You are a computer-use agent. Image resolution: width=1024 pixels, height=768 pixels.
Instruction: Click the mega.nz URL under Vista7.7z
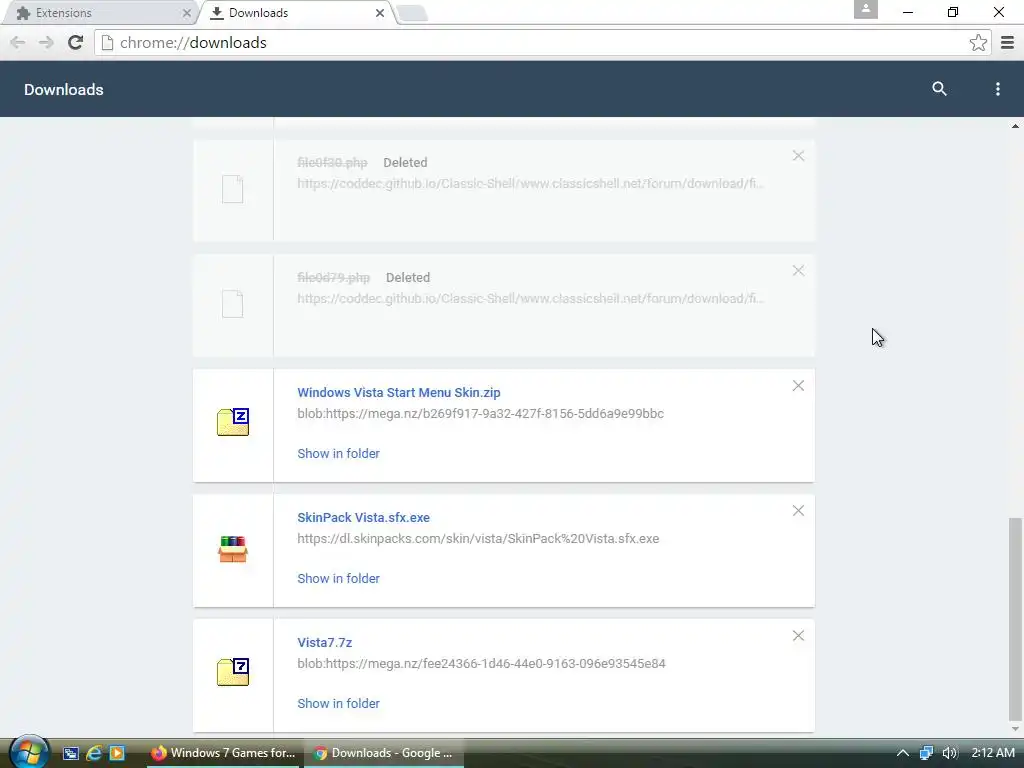481,664
